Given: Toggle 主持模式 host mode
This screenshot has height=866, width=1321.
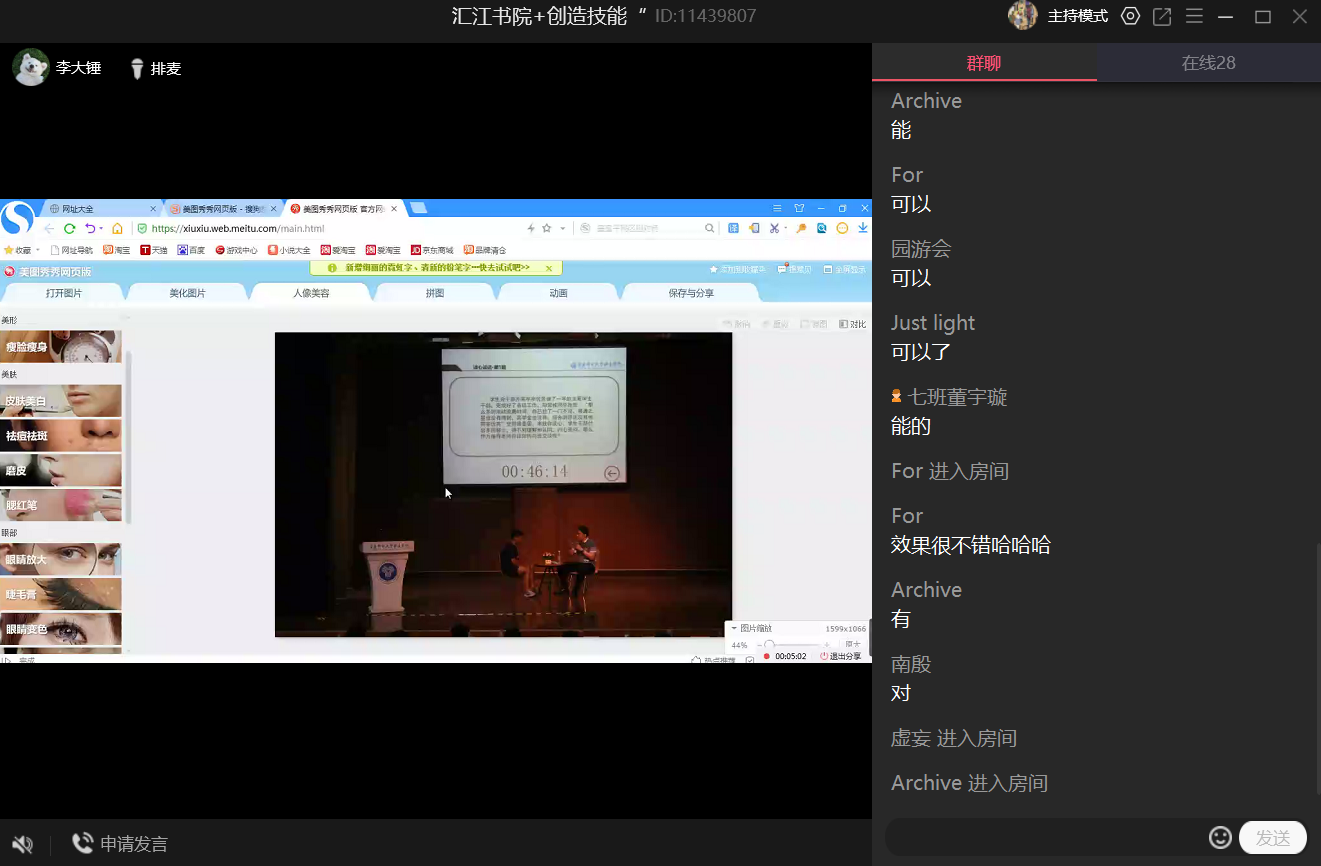Looking at the screenshot, I should pyautogui.click(x=1077, y=16).
